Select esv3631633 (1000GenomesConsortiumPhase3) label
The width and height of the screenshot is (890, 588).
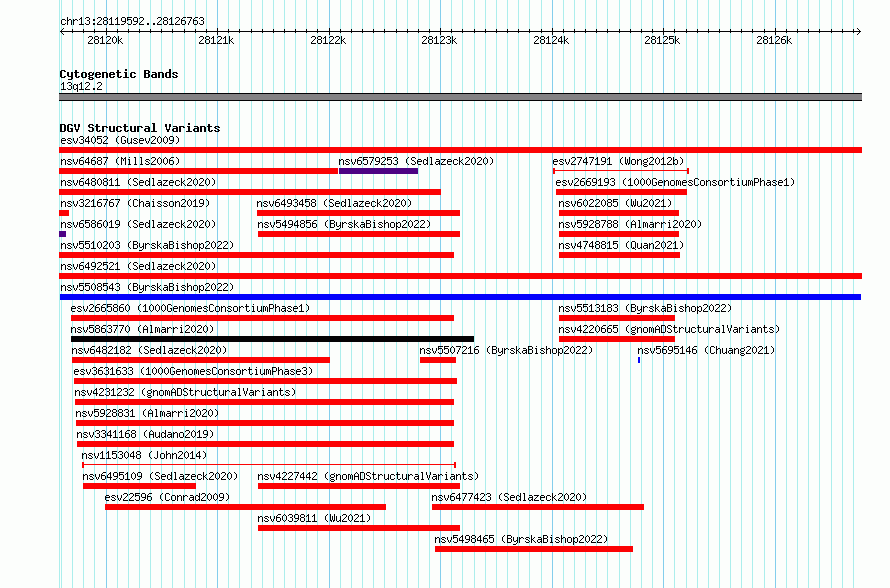(193, 371)
